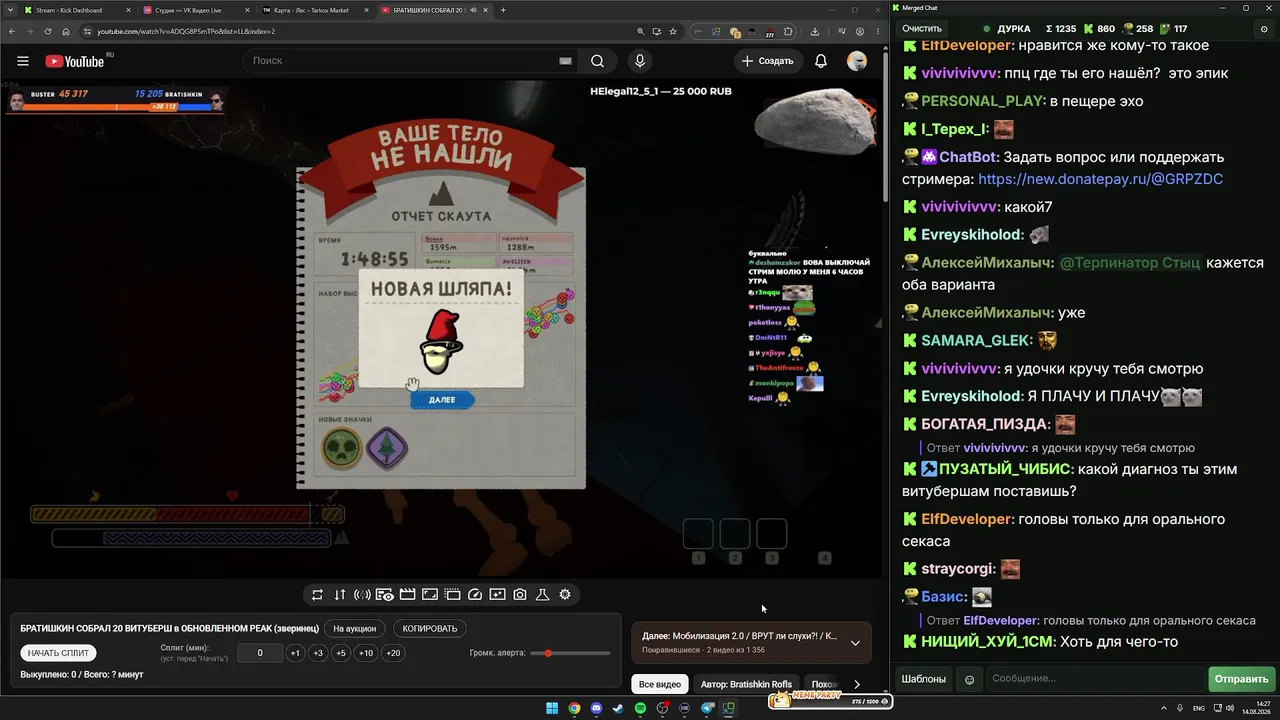Go to the YouTube home logo
The height and width of the screenshot is (720, 1280).
pyautogui.click(x=75, y=61)
